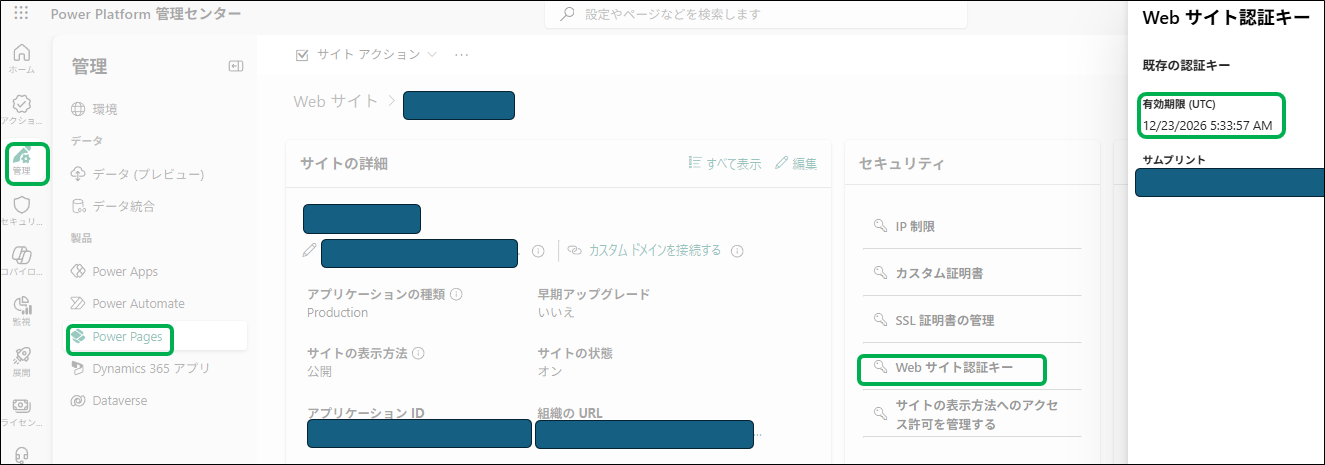Click the top search input field
1325x465 pixels.
(x=755, y=15)
